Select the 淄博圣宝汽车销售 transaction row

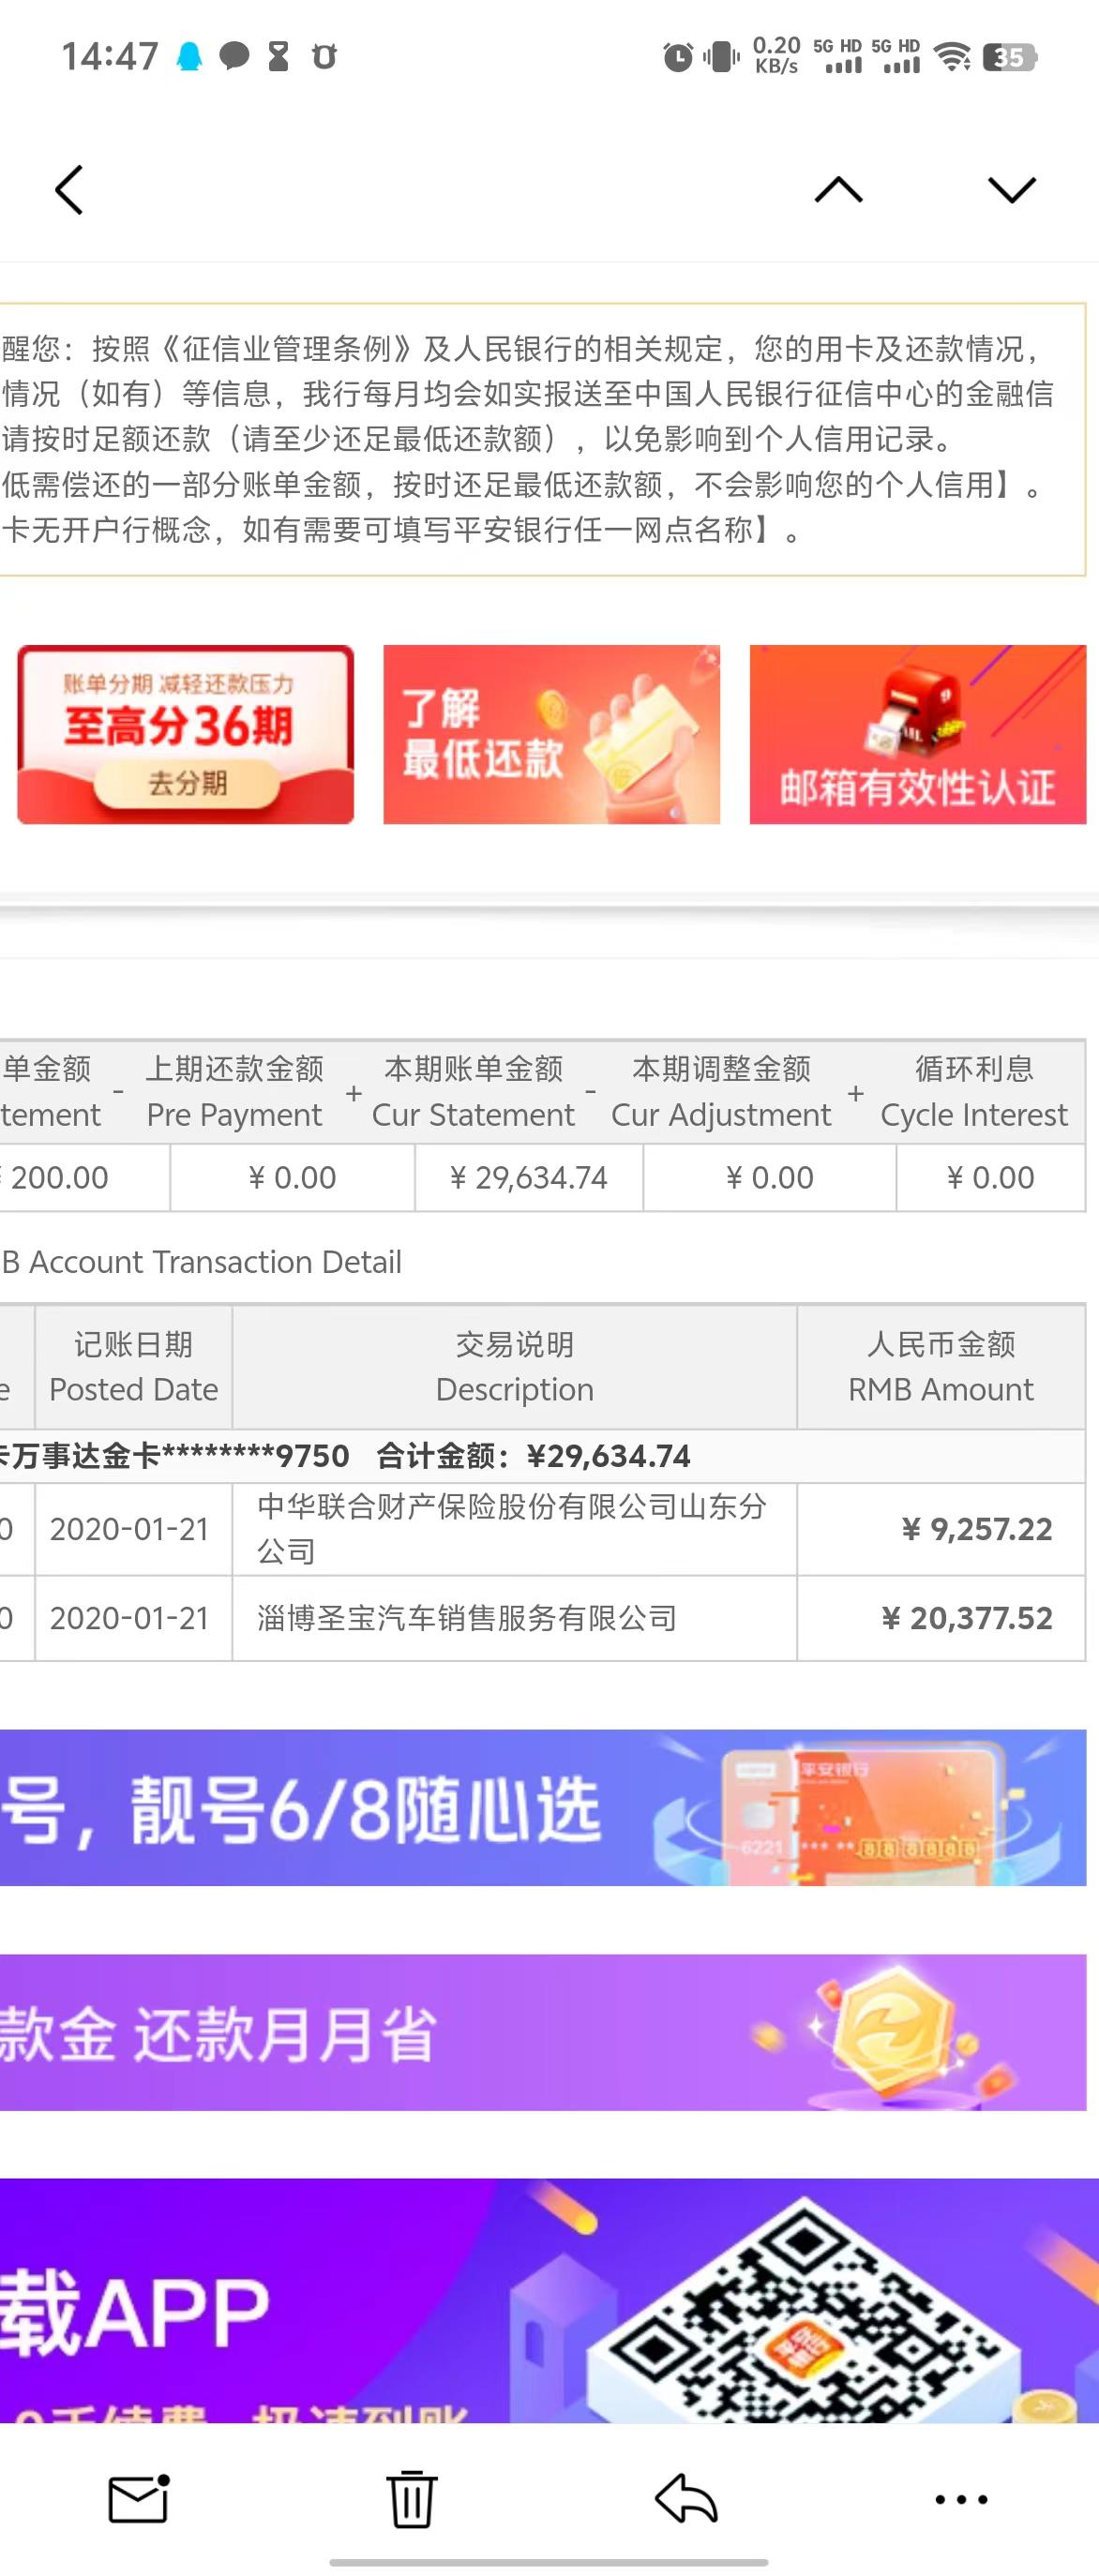coord(542,1618)
